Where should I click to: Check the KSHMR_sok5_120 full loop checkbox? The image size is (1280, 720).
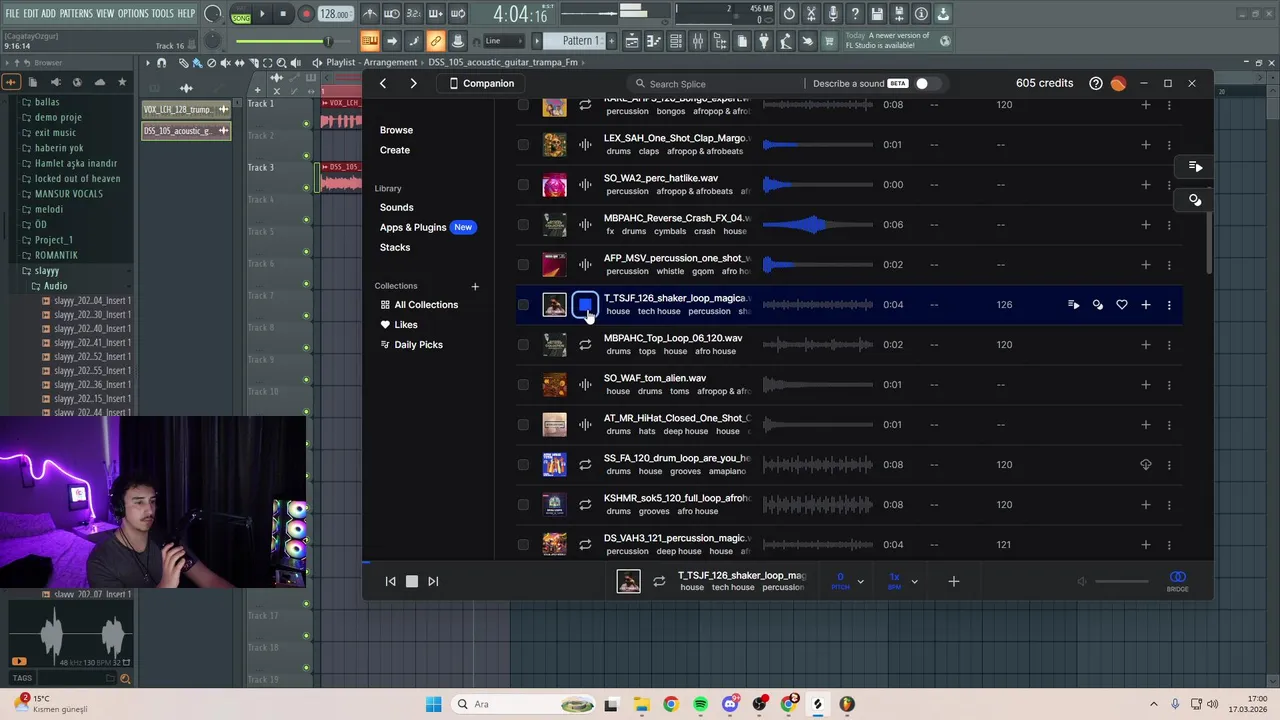click(523, 505)
